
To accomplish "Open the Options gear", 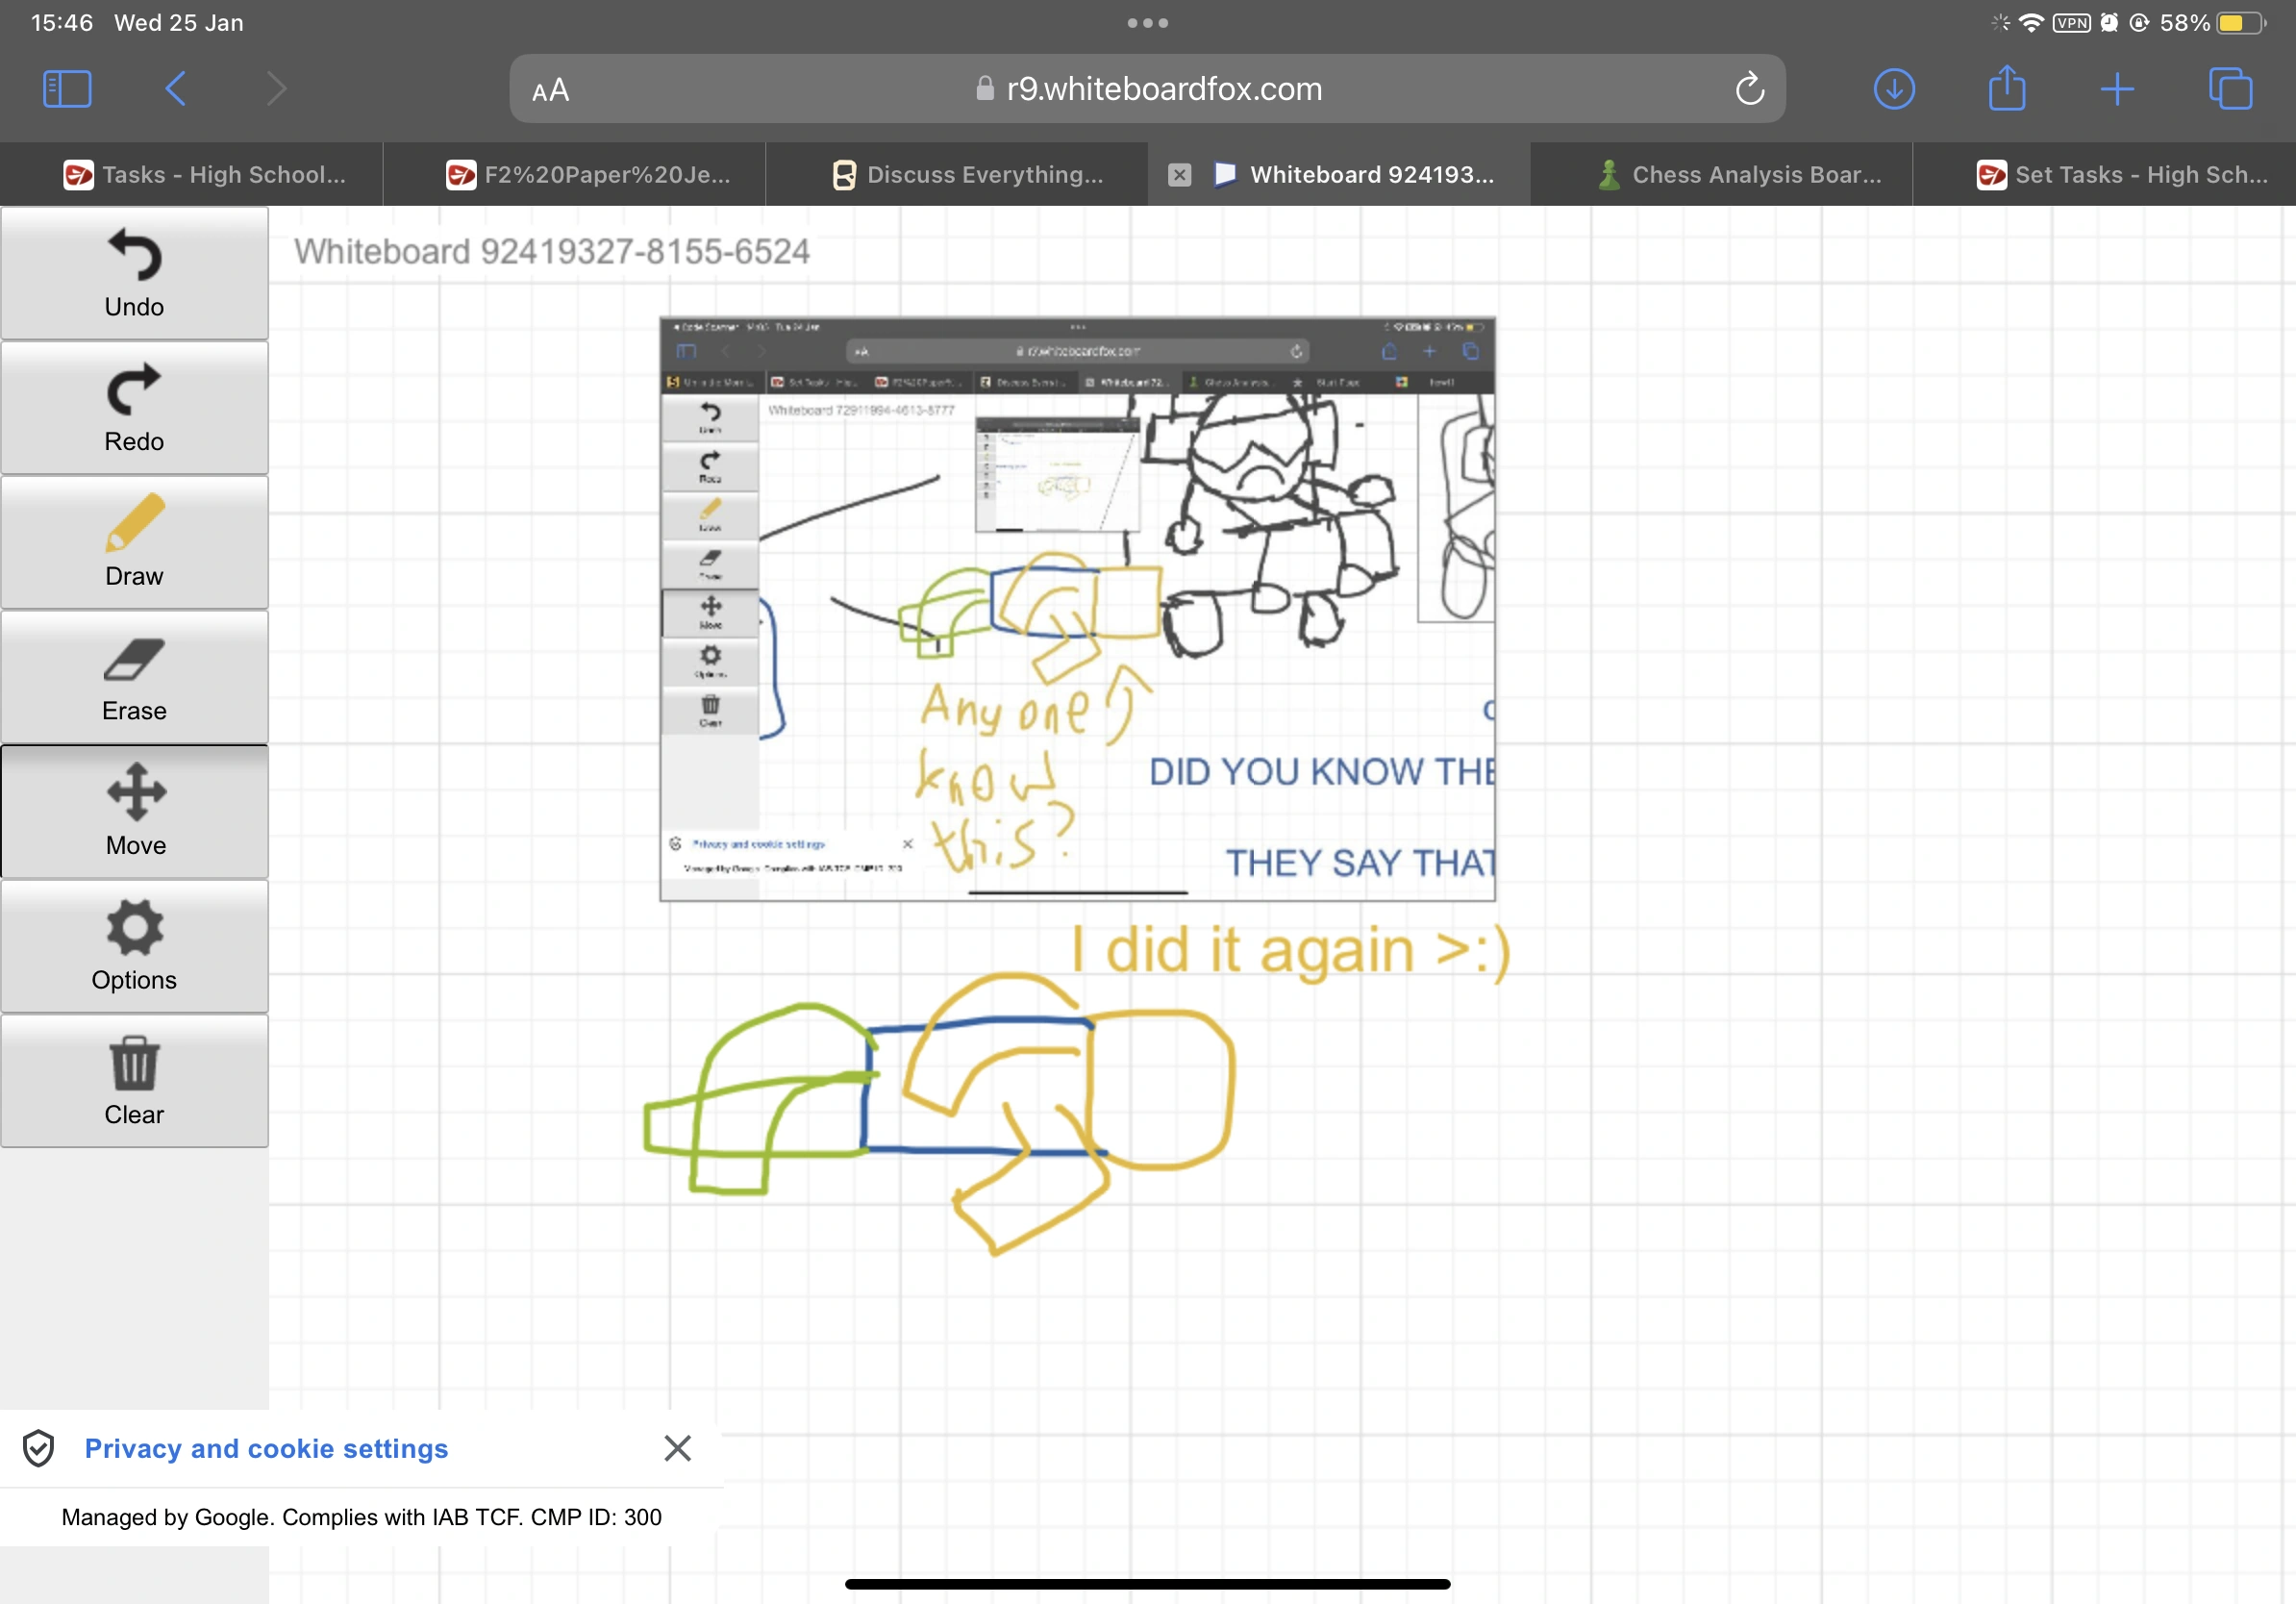I will (x=134, y=946).
